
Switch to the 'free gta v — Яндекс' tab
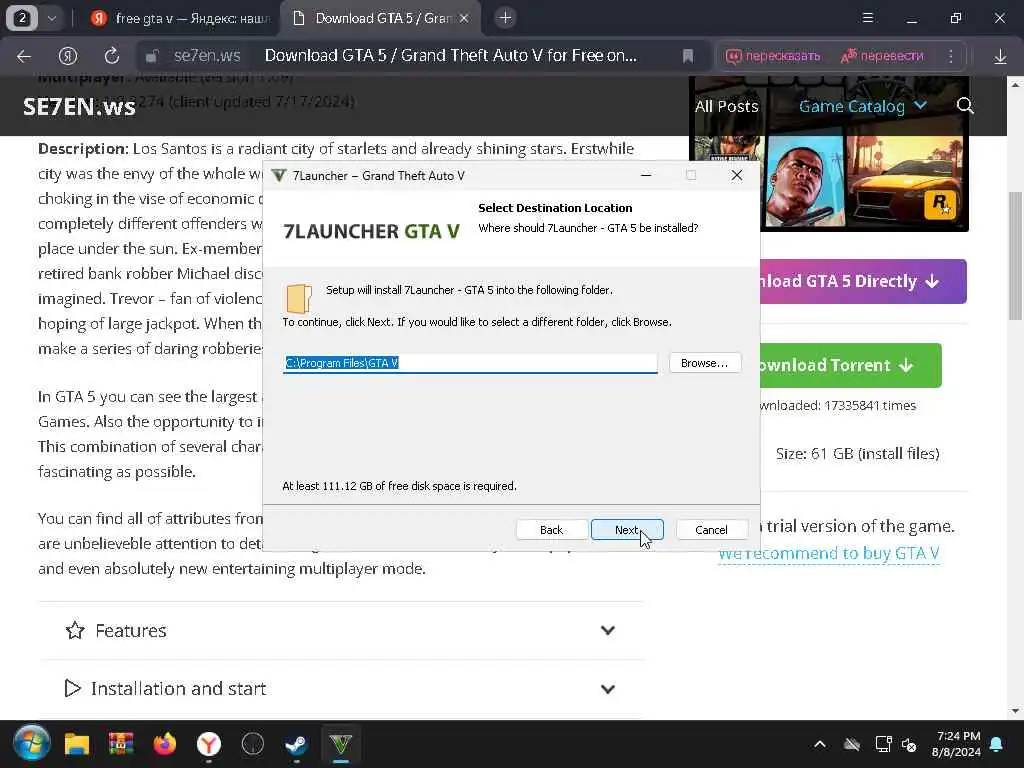pos(180,18)
